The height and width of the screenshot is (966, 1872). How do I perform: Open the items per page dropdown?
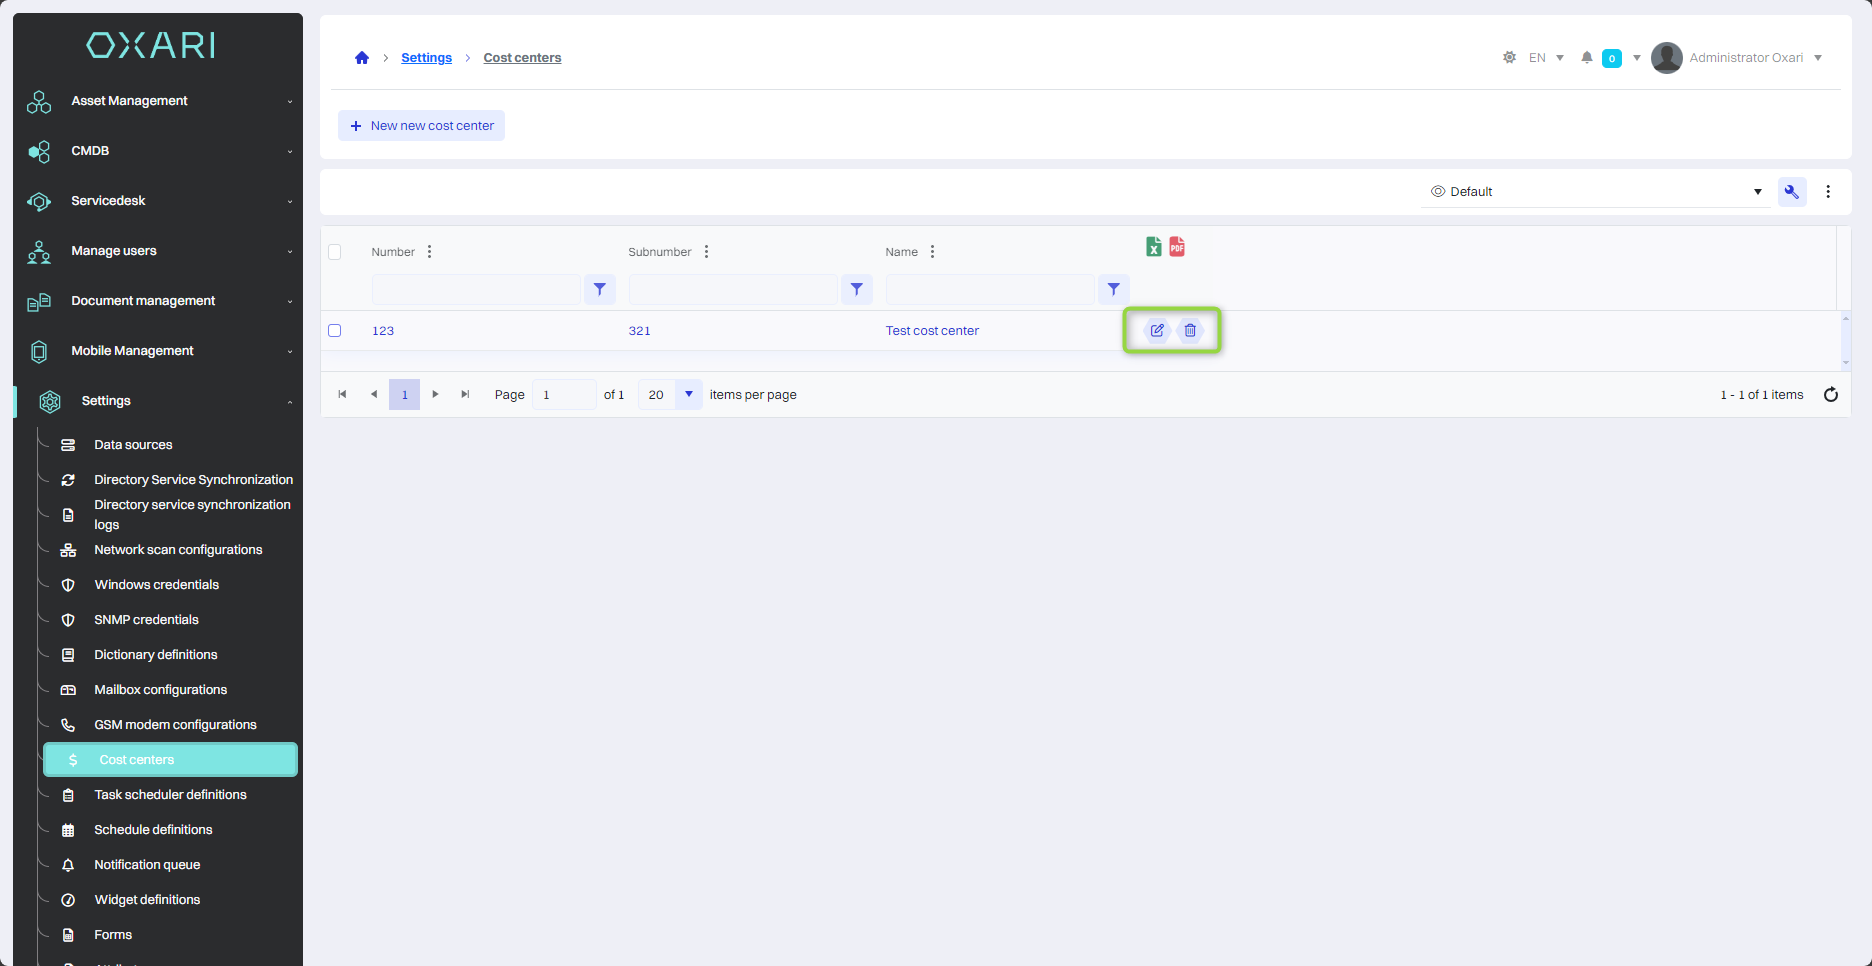click(x=688, y=395)
